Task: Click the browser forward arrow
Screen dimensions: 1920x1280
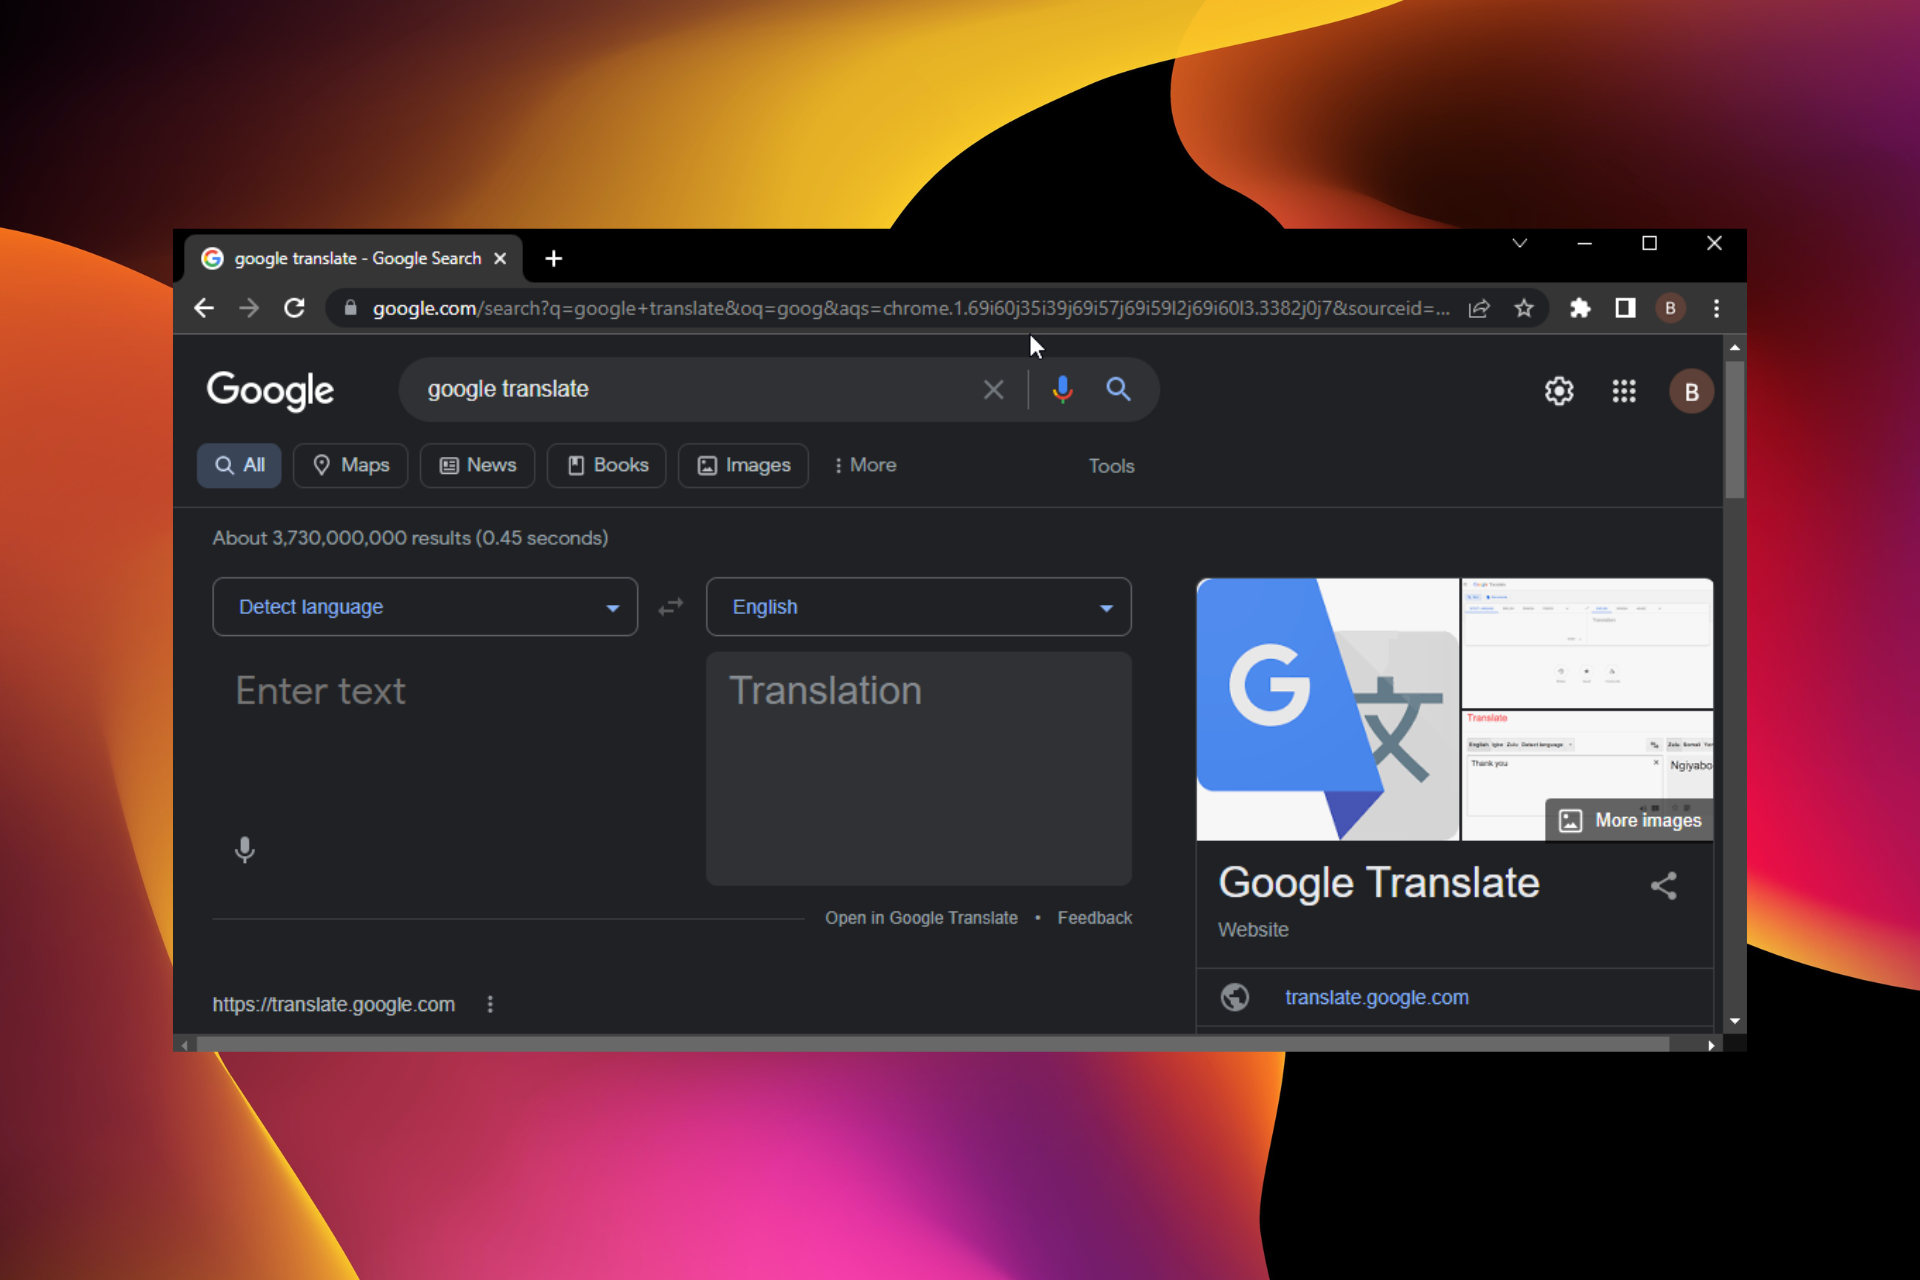Action: 249,308
